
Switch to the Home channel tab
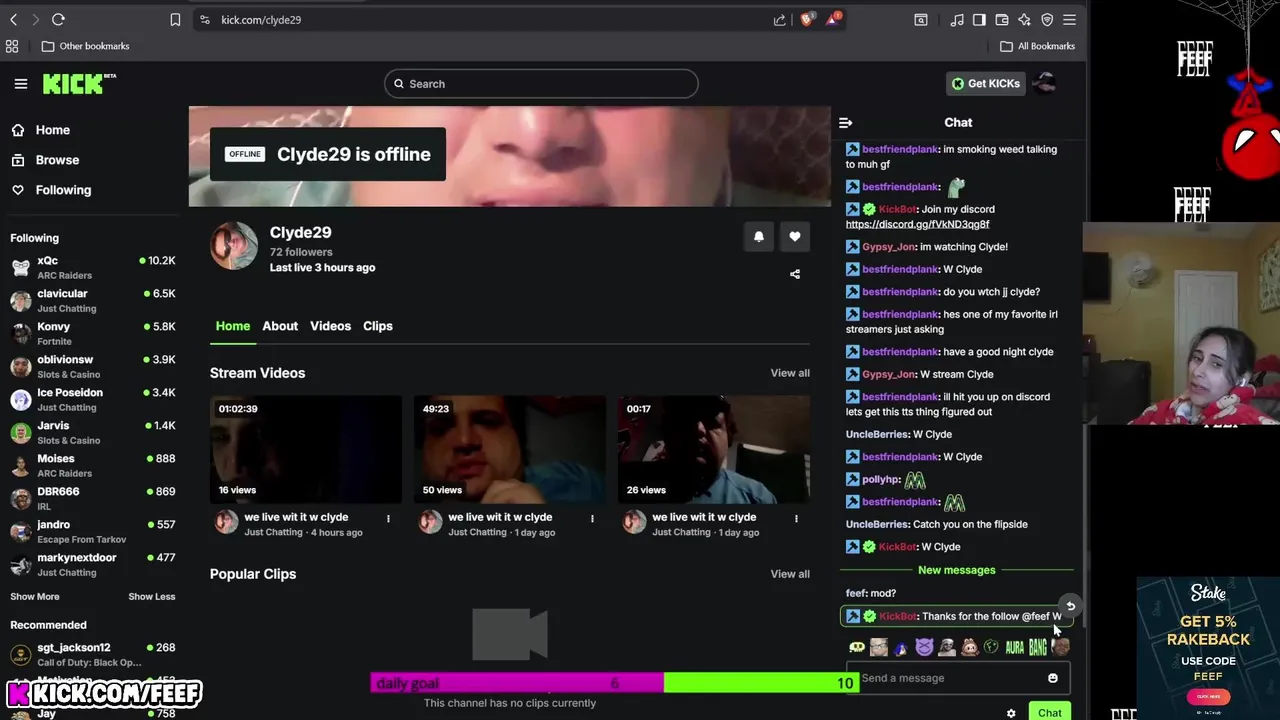pos(233,326)
